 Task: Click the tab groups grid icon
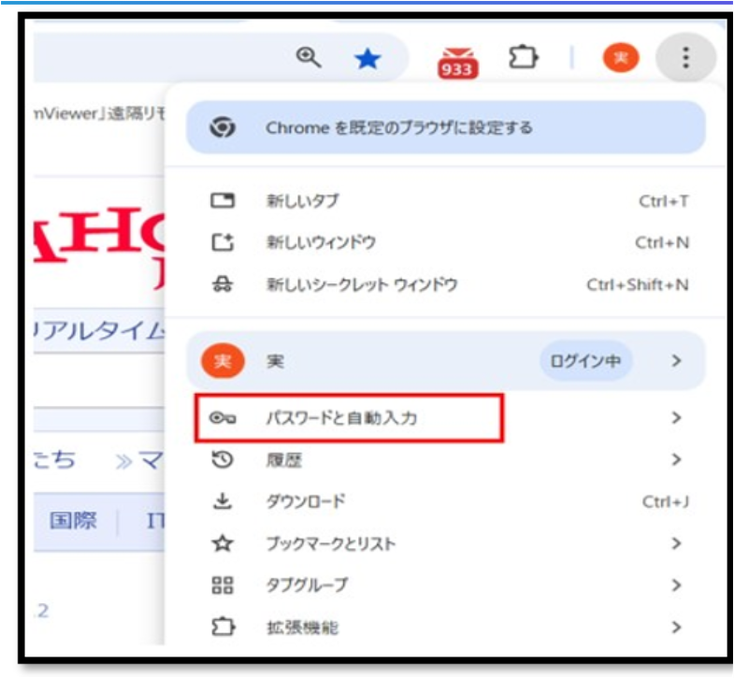[x=222, y=585]
